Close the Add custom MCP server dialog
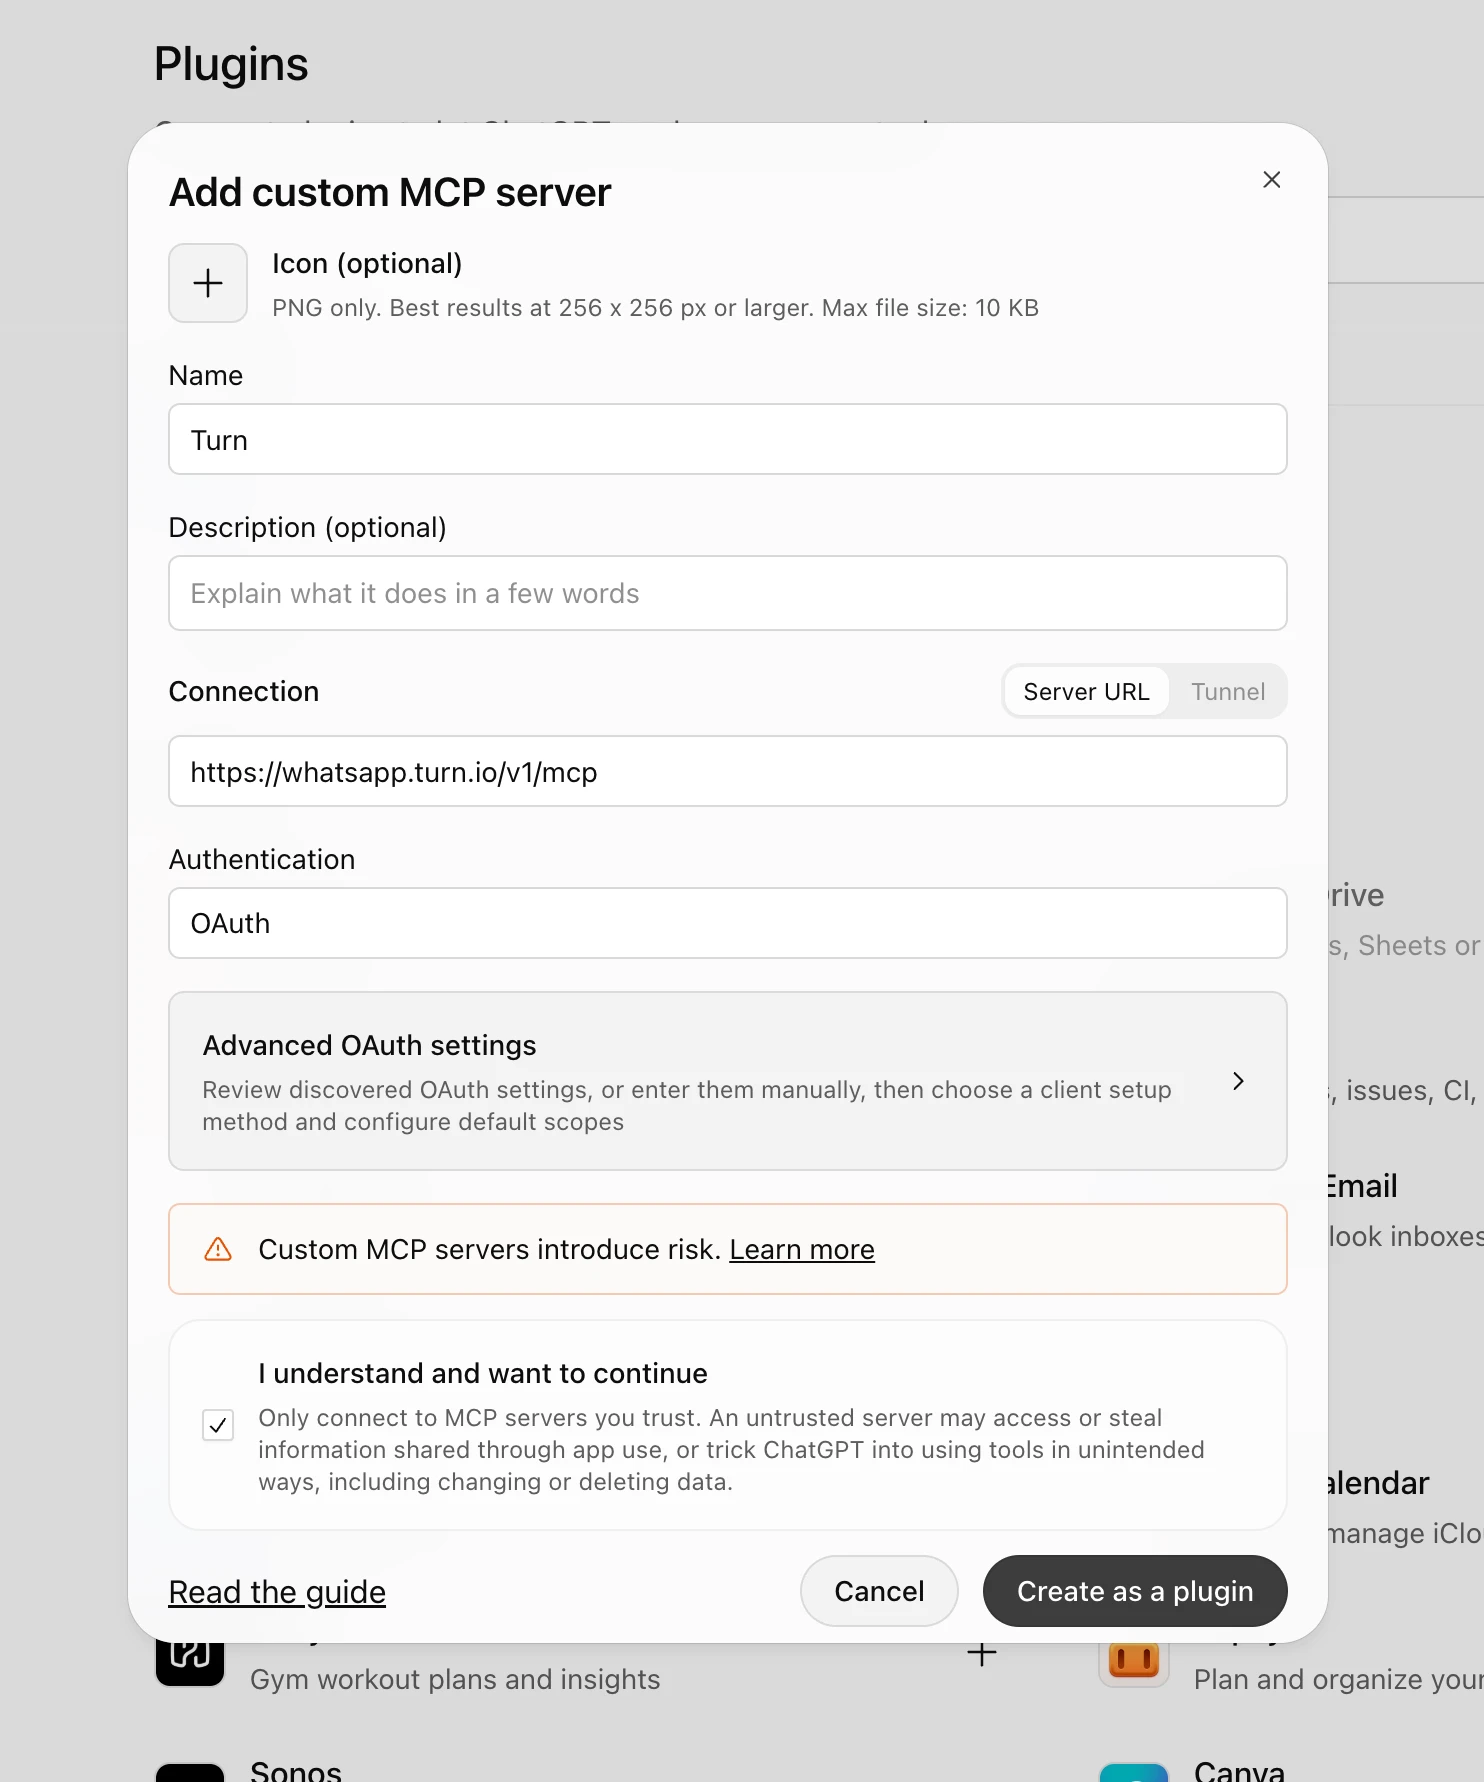 1271,180
